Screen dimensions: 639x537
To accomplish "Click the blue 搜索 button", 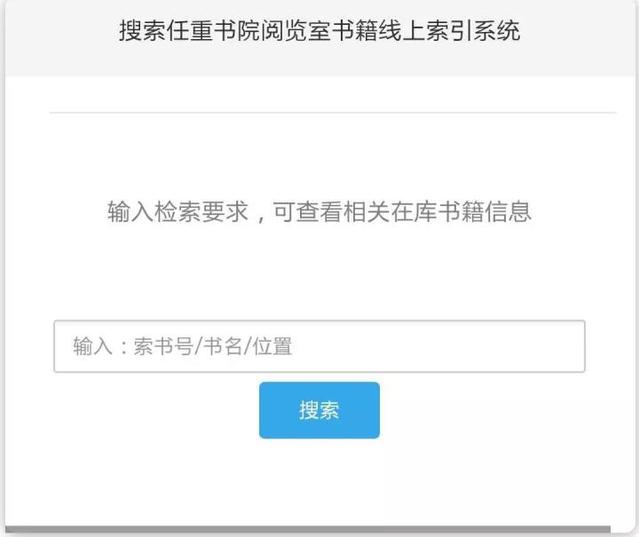I will 319,410.
